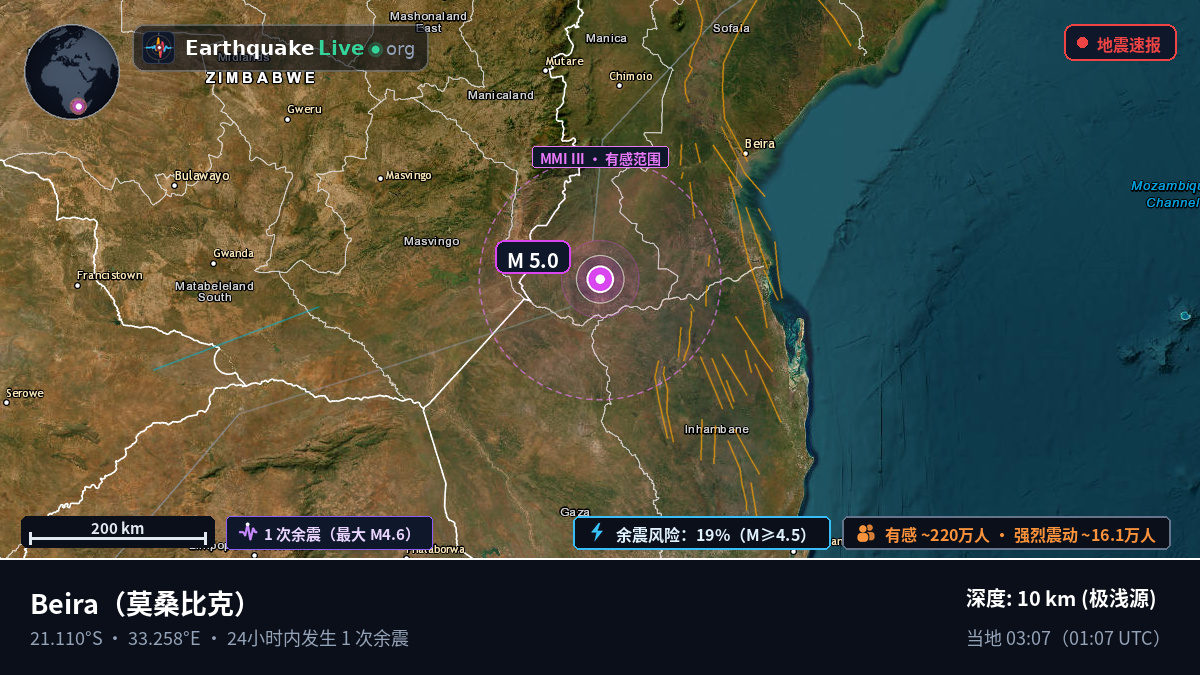Click the Earthquake Live compass logo icon
The width and height of the screenshot is (1200, 675).
[158, 48]
